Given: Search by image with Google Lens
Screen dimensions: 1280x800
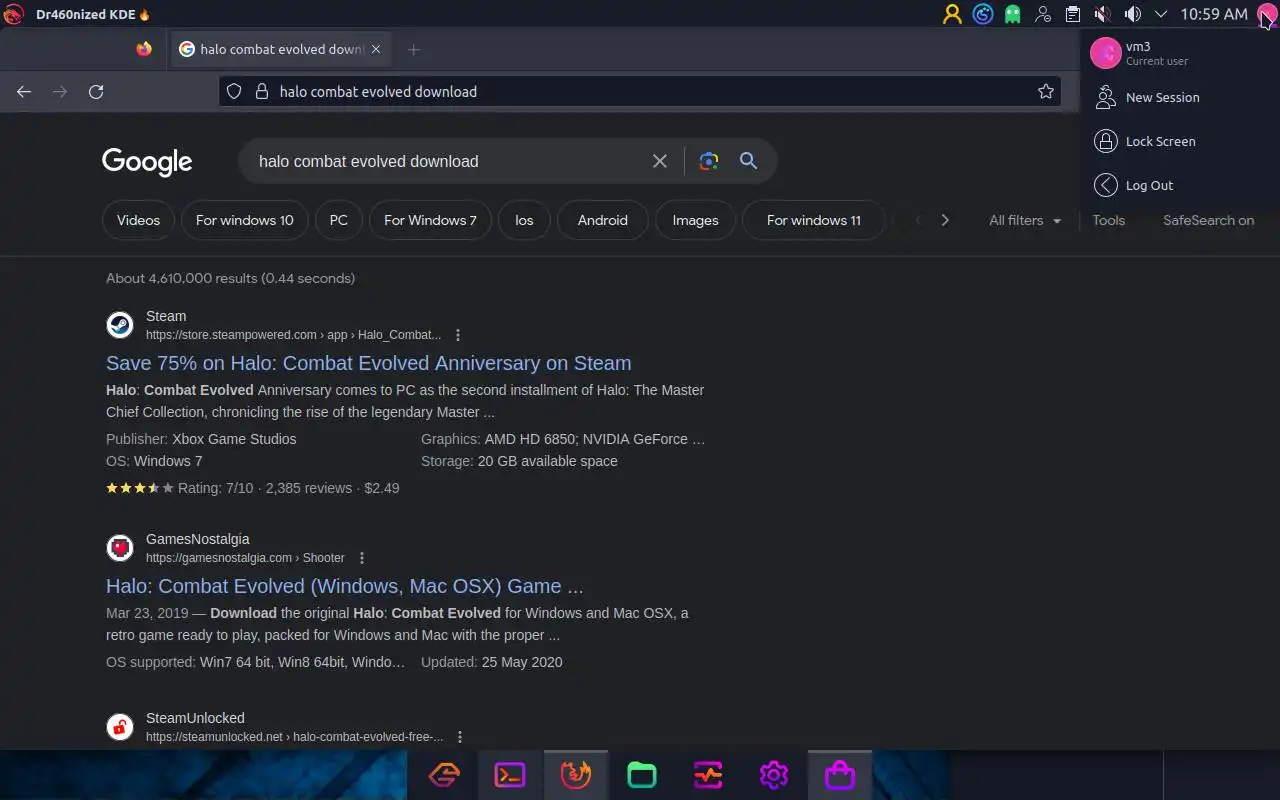Looking at the screenshot, I should pos(709,161).
